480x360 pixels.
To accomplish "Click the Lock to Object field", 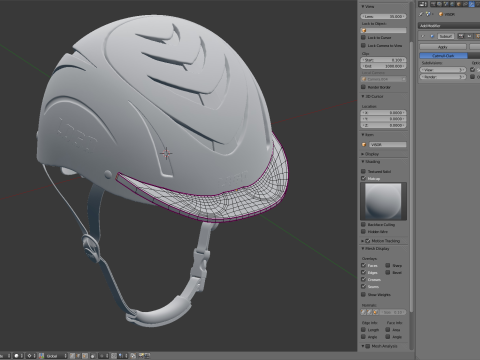I will [383, 30].
